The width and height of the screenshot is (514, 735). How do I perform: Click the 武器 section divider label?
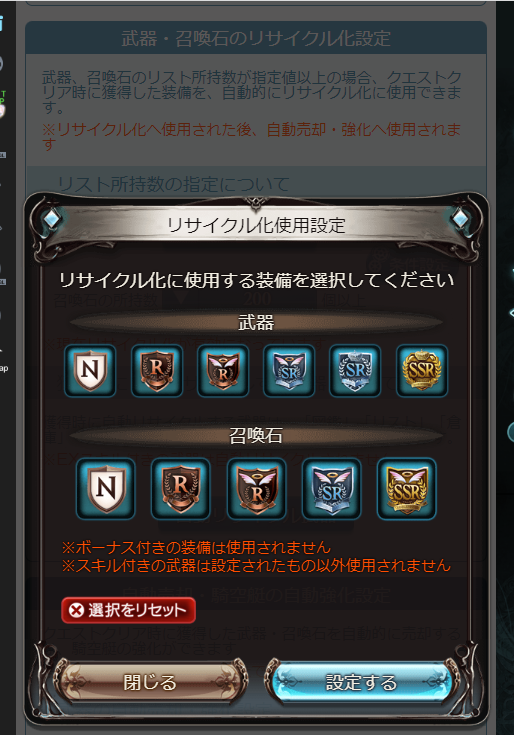pos(256,322)
